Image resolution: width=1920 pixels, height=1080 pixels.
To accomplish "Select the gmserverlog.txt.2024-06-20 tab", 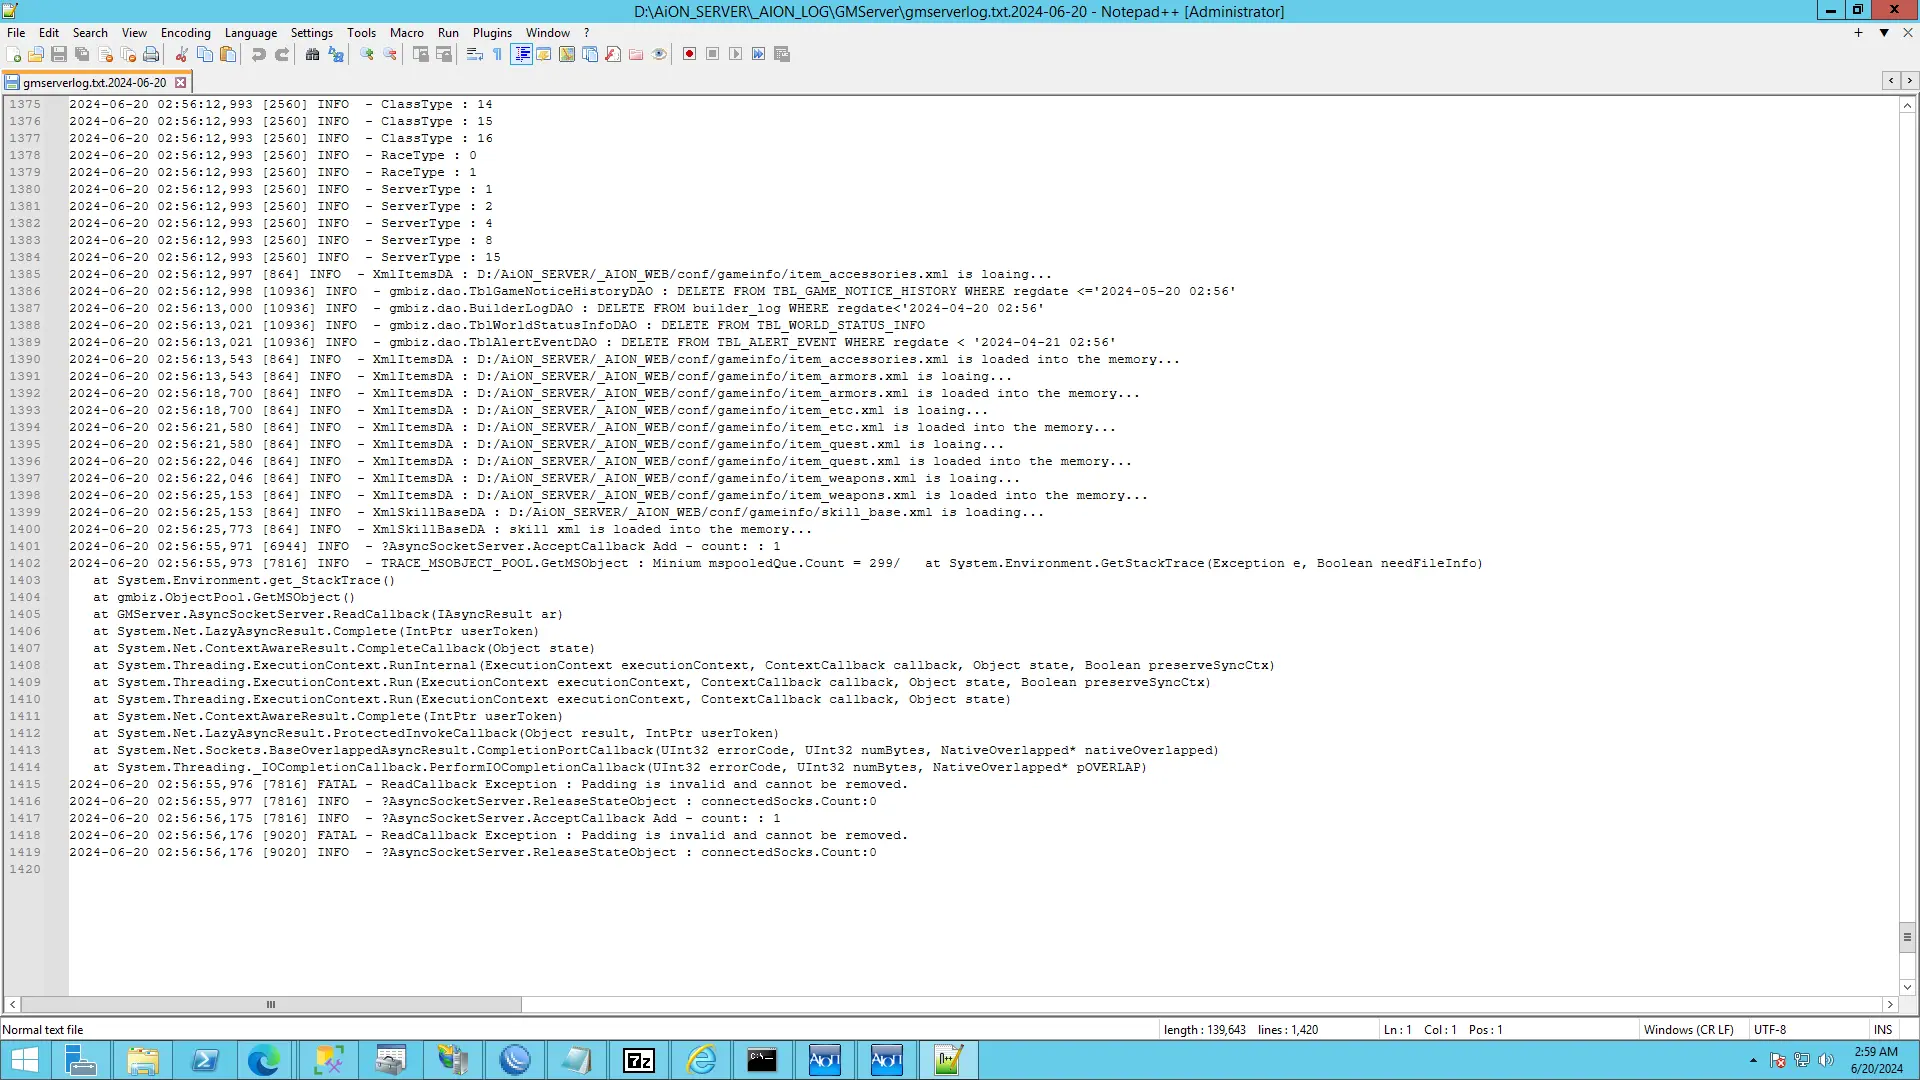I will coord(95,83).
